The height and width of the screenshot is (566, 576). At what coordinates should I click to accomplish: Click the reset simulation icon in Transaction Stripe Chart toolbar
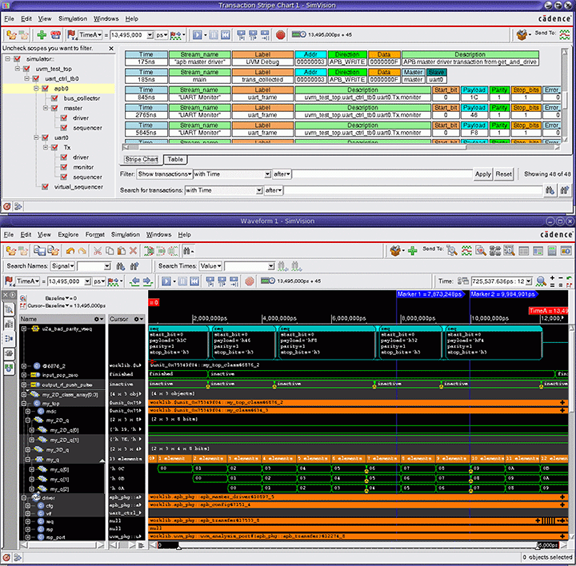[x=225, y=35]
